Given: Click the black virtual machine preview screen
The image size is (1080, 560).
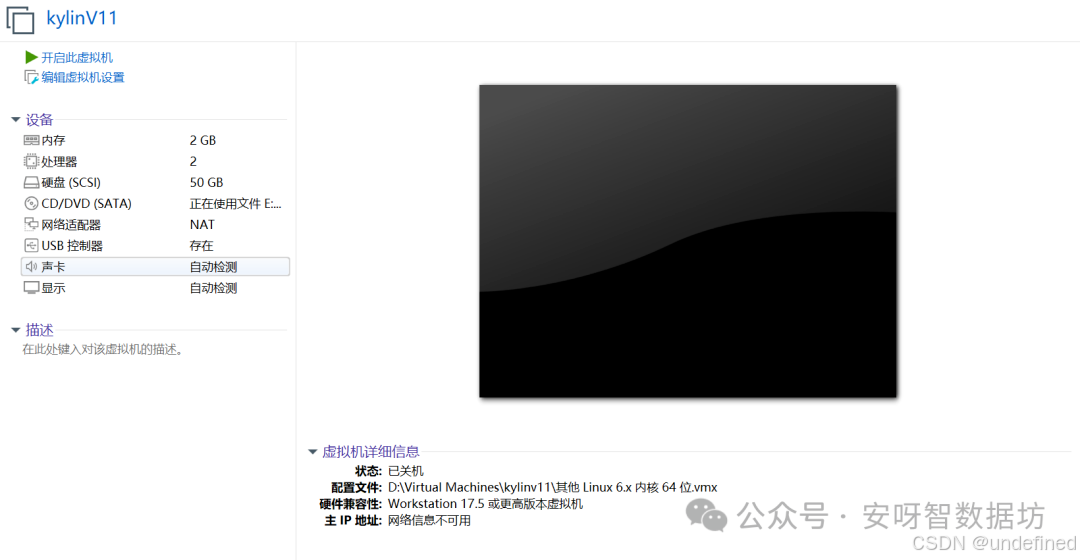Looking at the screenshot, I should point(688,241).
